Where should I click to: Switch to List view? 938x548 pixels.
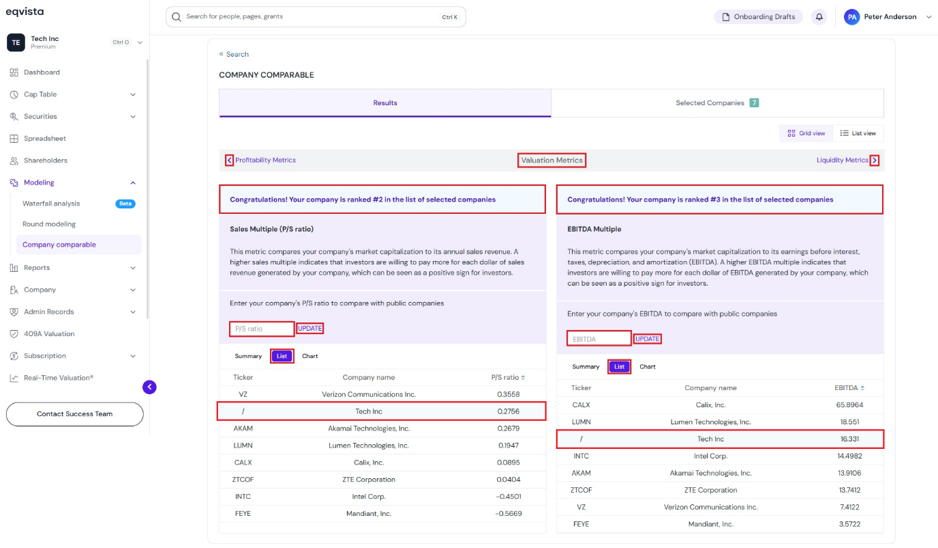(858, 133)
